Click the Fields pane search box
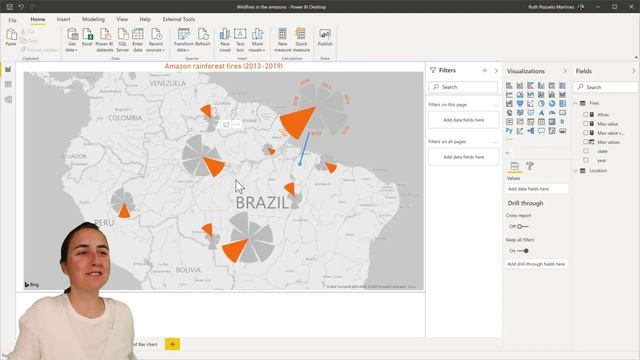640x360 pixels. coord(606,87)
